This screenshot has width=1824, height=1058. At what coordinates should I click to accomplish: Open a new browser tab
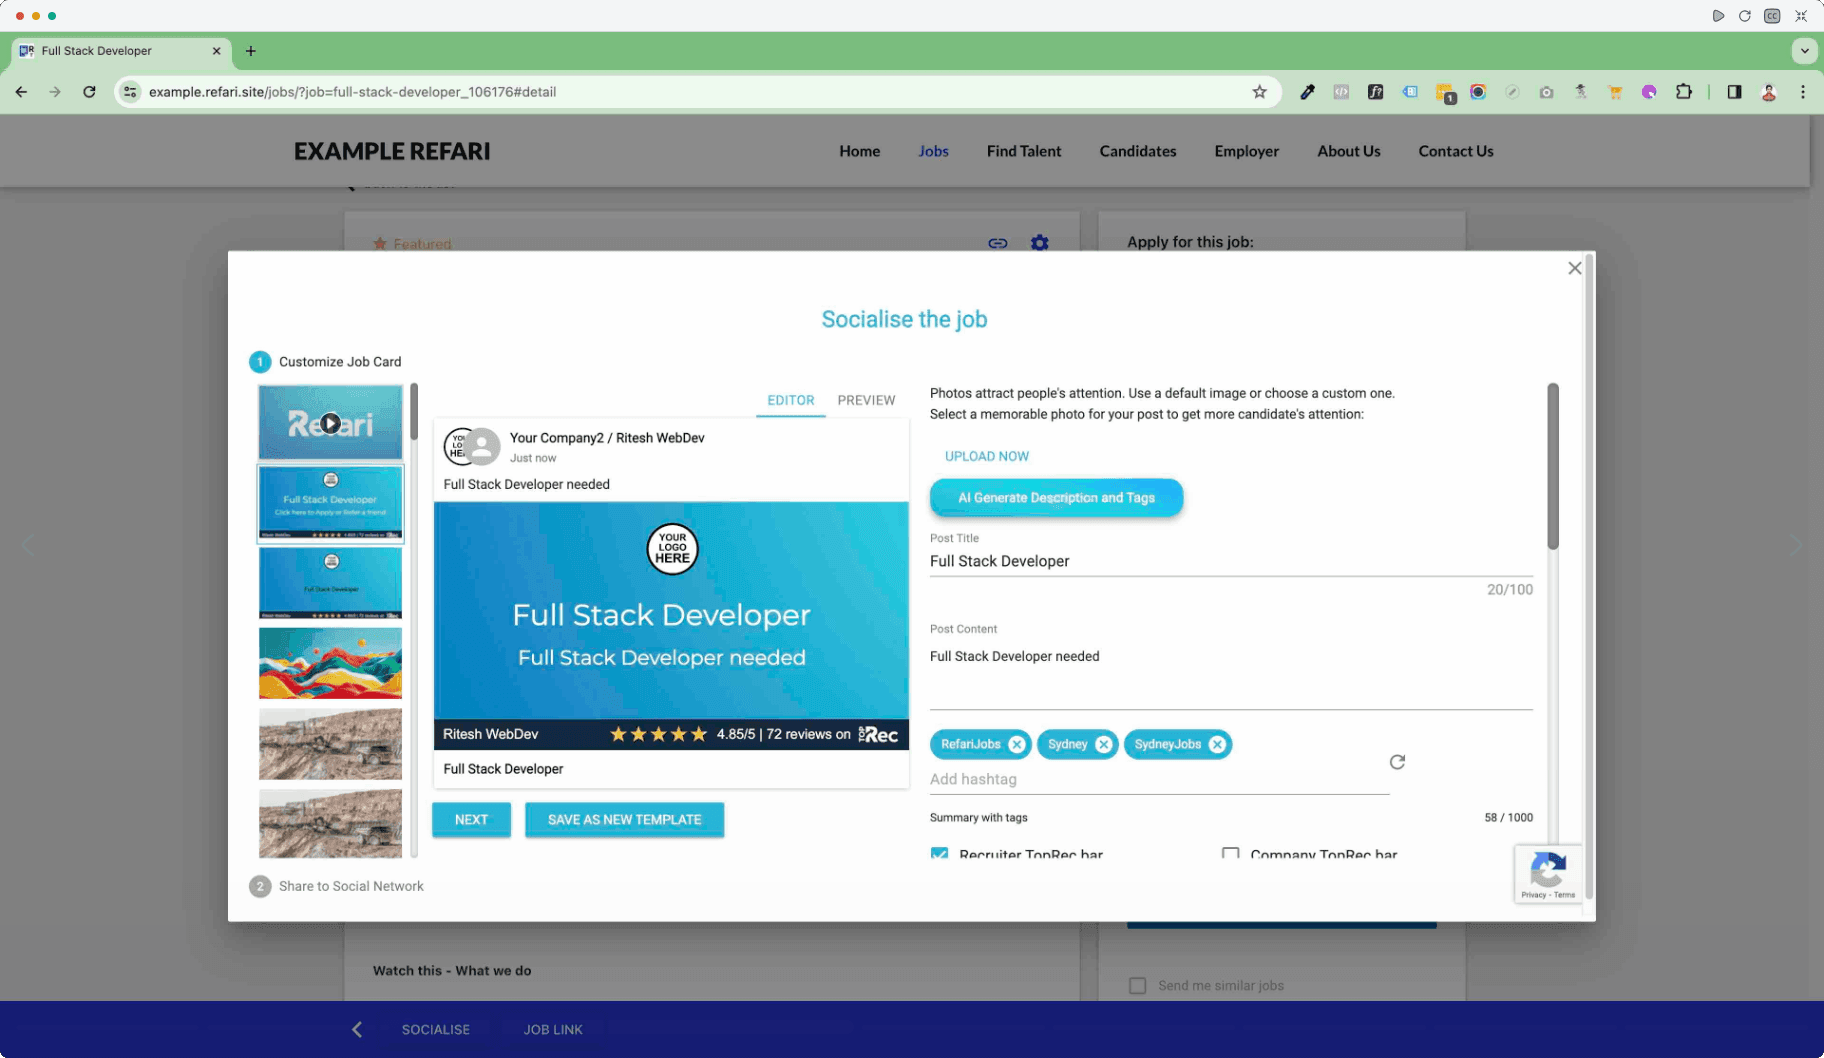[x=250, y=51]
